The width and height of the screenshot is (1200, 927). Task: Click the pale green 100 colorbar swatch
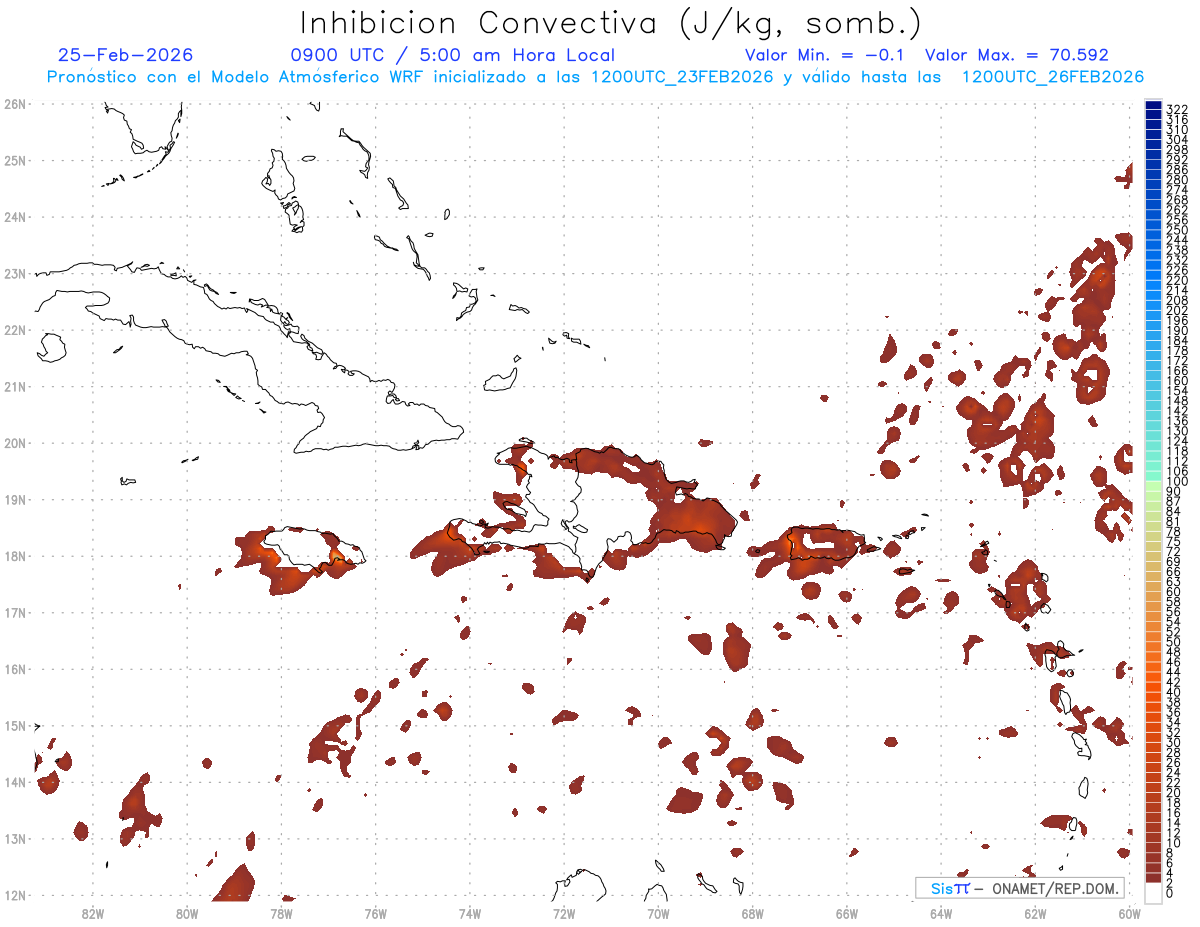[x=1153, y=484]
